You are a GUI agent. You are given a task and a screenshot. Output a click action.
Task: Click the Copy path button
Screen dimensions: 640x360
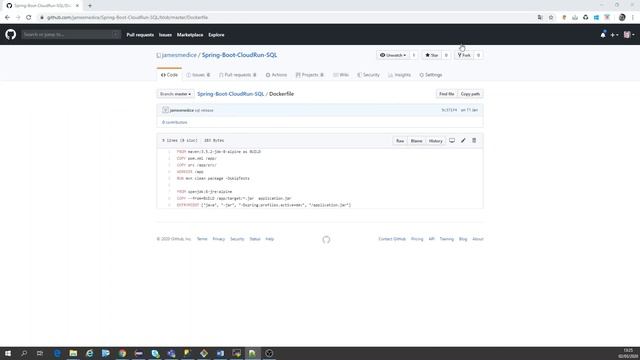[x=470, y=94]
